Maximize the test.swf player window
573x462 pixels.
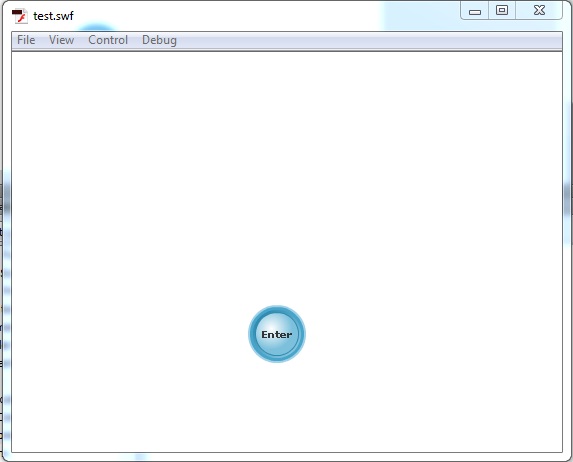click(x=502, y=11)
